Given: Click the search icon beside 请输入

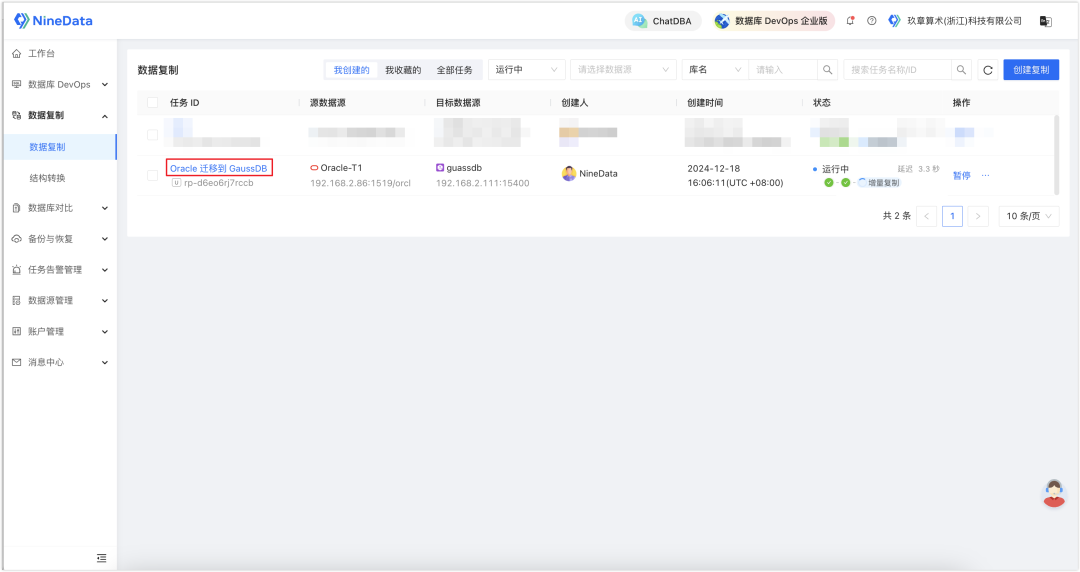Looking at the screenshot, I should pyautogui.click(x=827, y=70).
